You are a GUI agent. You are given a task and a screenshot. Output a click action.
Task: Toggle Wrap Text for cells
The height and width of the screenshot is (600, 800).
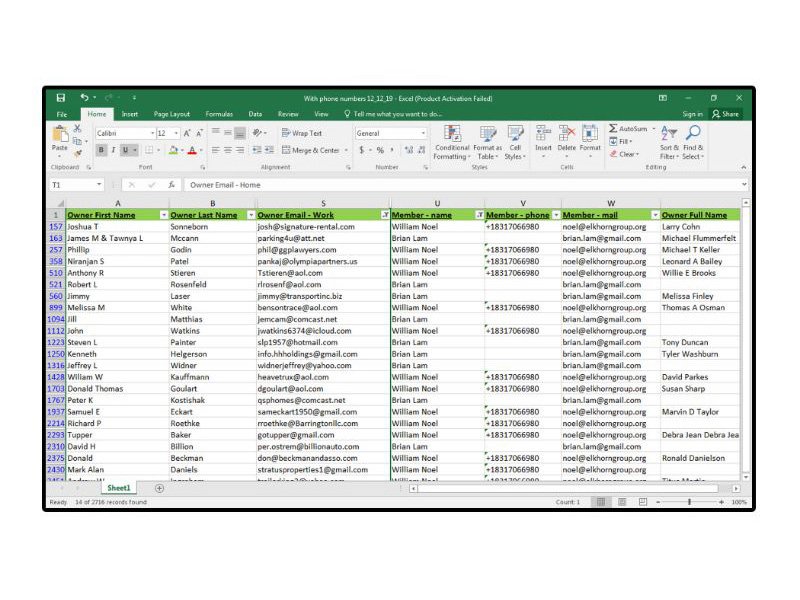302,133
